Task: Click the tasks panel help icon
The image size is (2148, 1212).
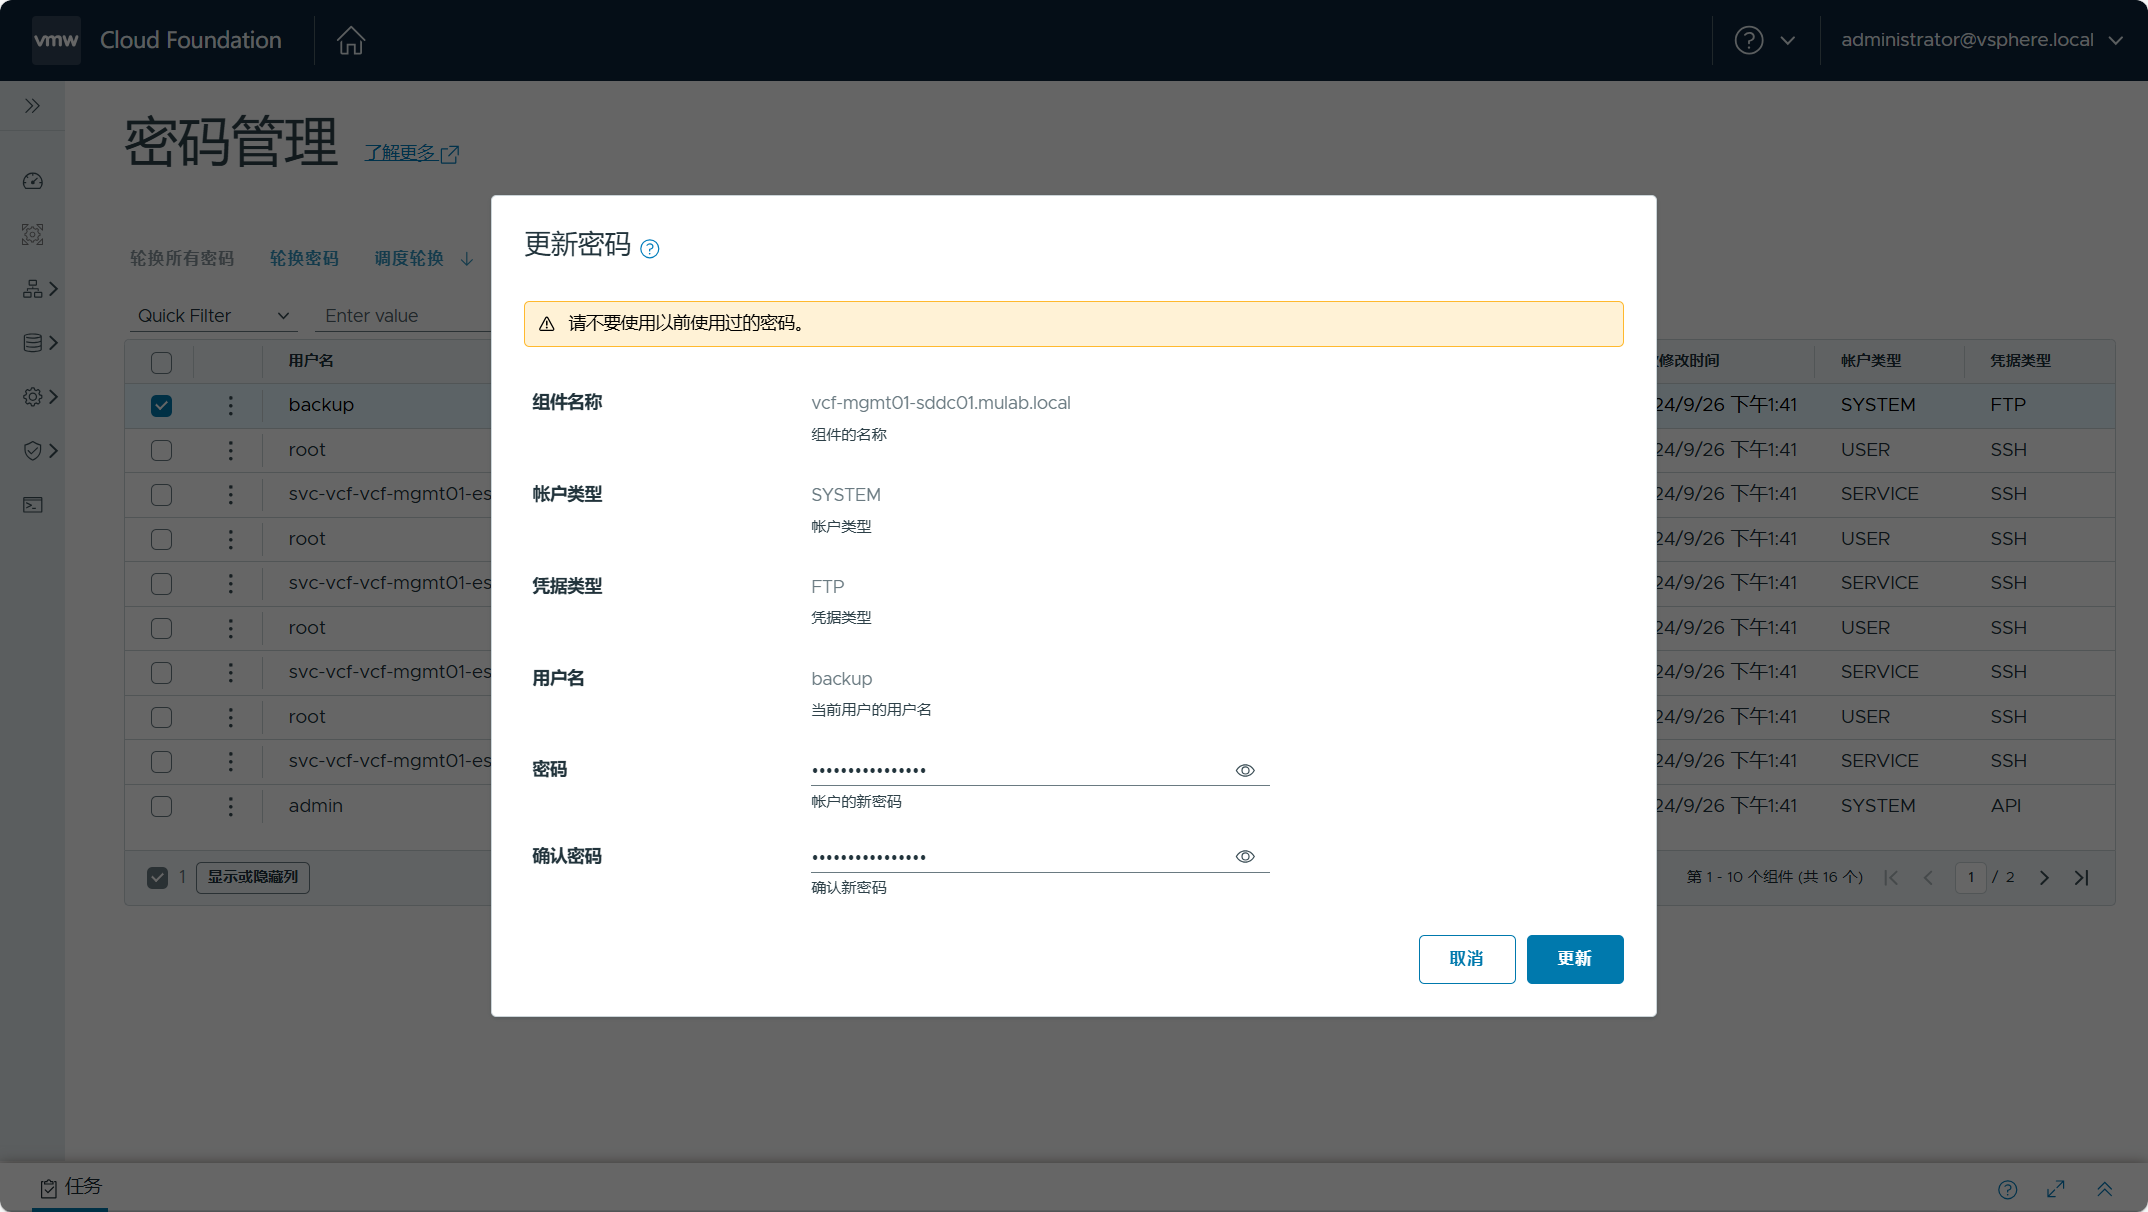Action: [2008, 1189]
